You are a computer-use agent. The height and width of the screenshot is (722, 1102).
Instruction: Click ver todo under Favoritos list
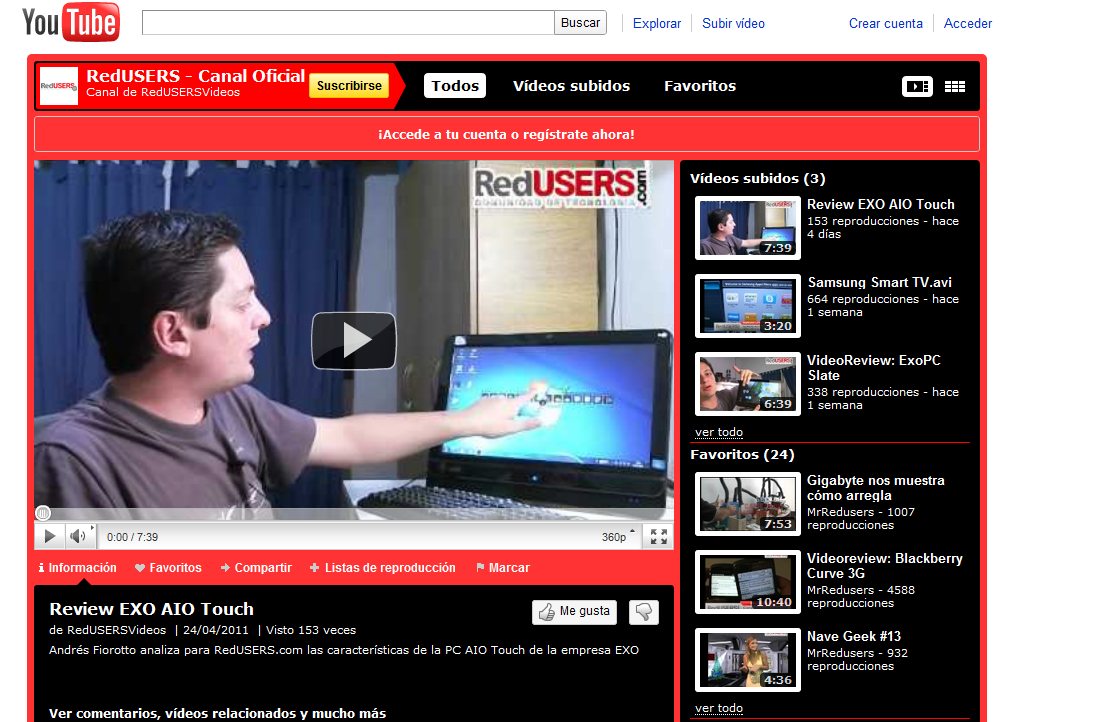[719, 709]
